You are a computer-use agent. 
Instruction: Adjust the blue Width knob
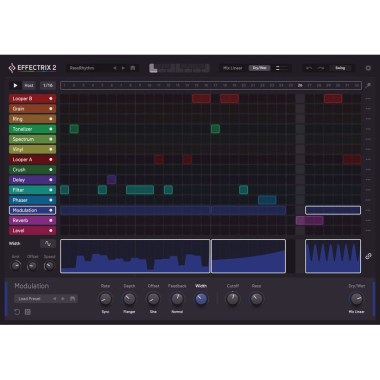point(201,299)
